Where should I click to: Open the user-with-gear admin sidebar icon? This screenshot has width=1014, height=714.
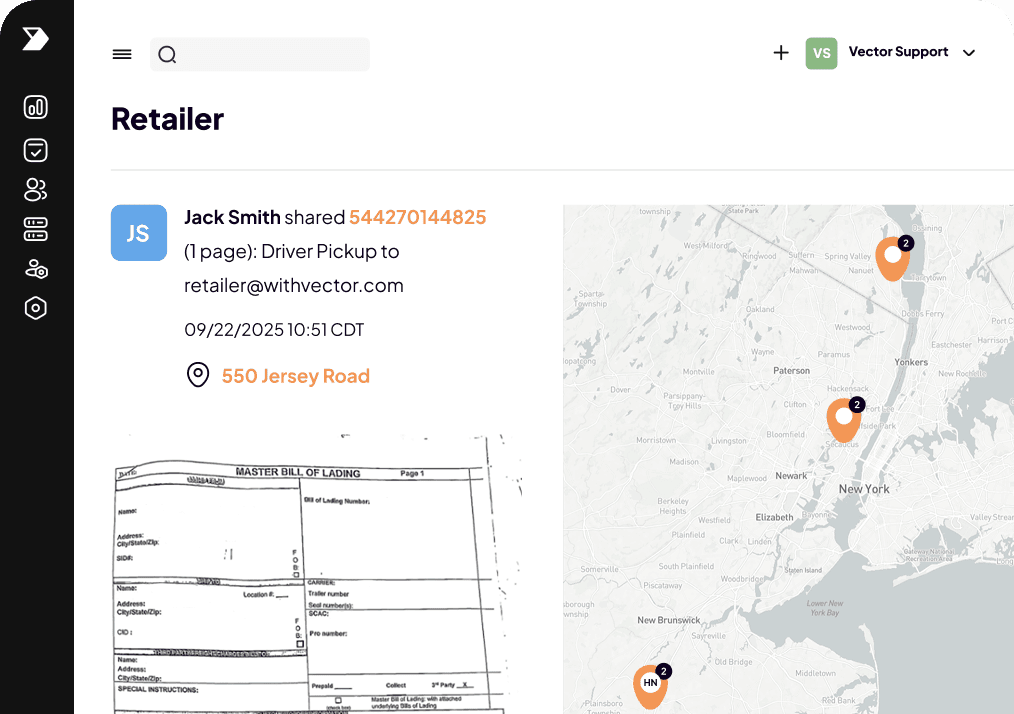coord(36,269)
